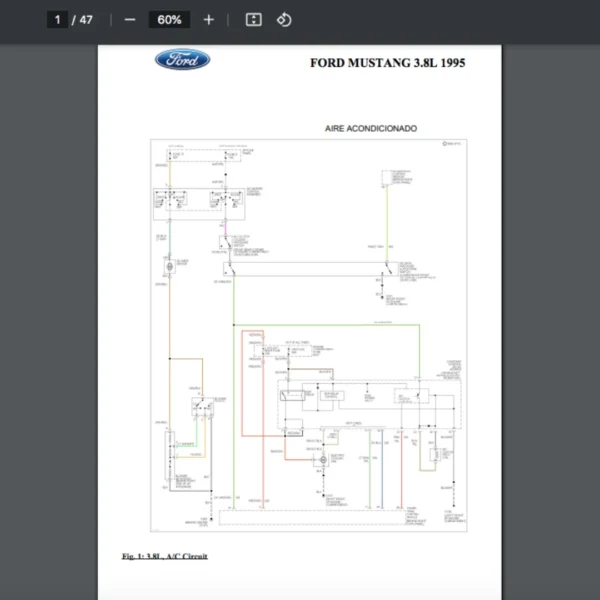The image size is (600, 600).
Task: Rotate the document with the rotate icon
Action: click(284, 20)
